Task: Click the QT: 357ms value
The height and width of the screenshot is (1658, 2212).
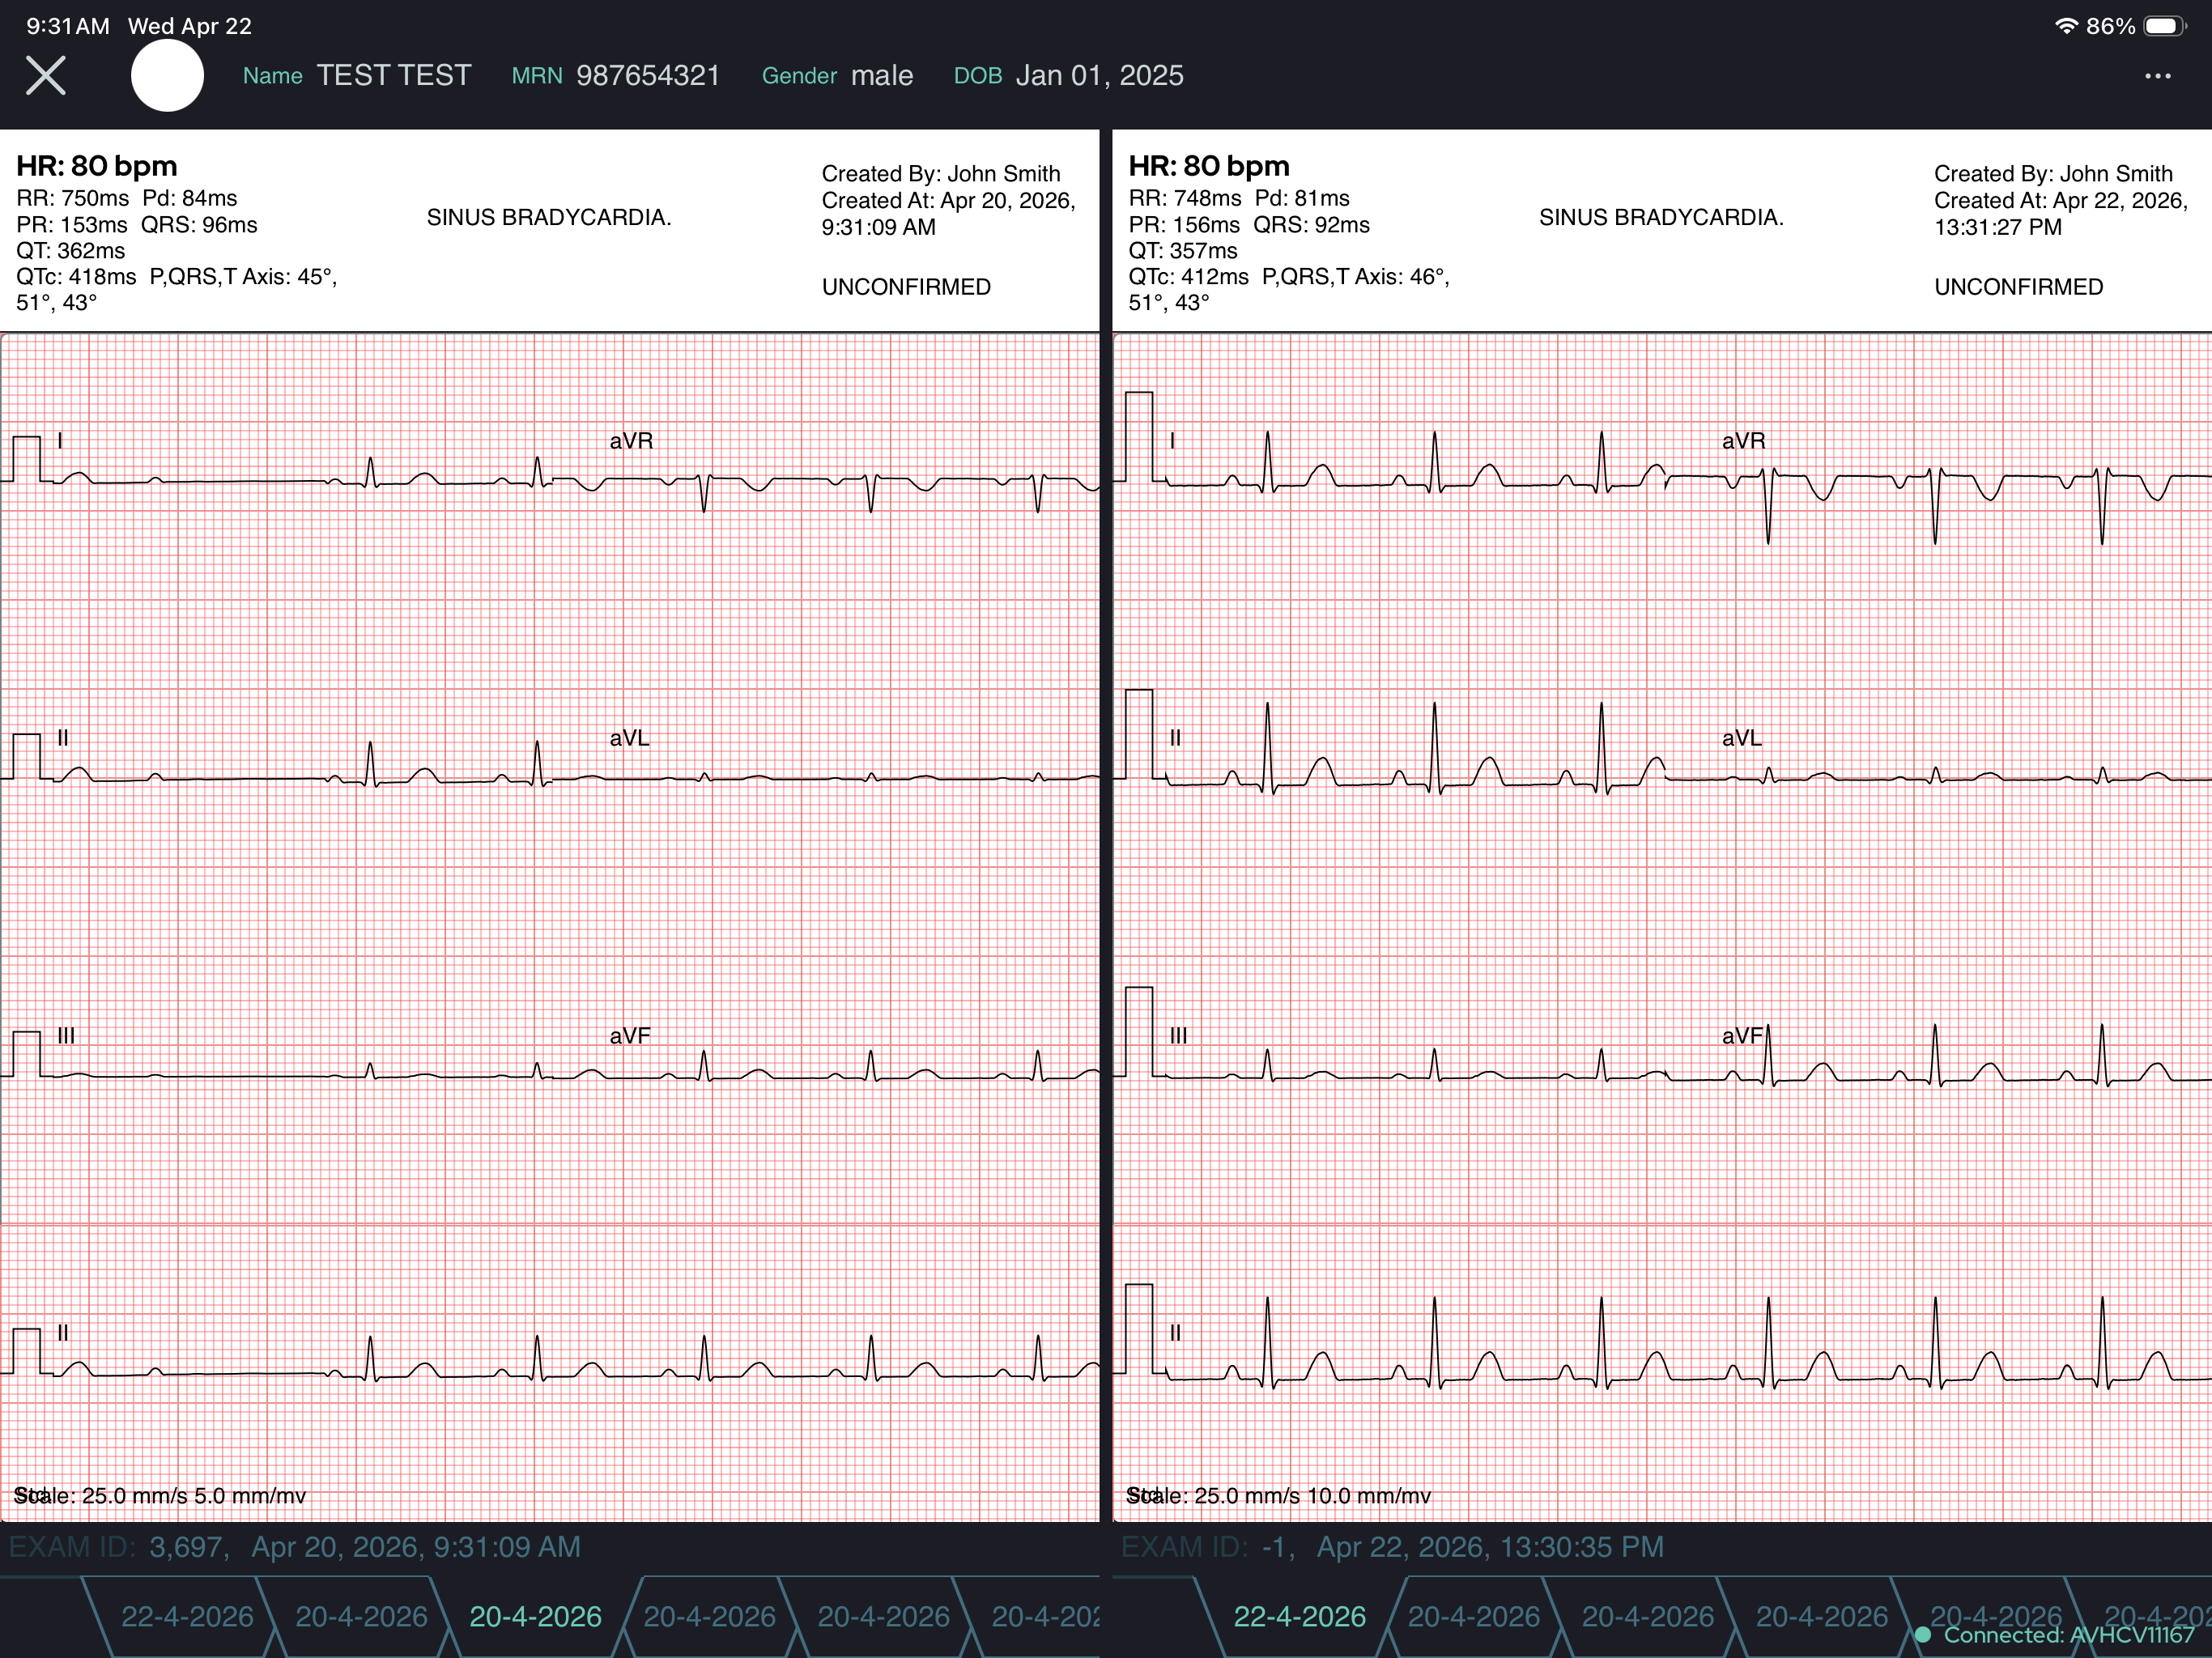Action: [1183, 251]
